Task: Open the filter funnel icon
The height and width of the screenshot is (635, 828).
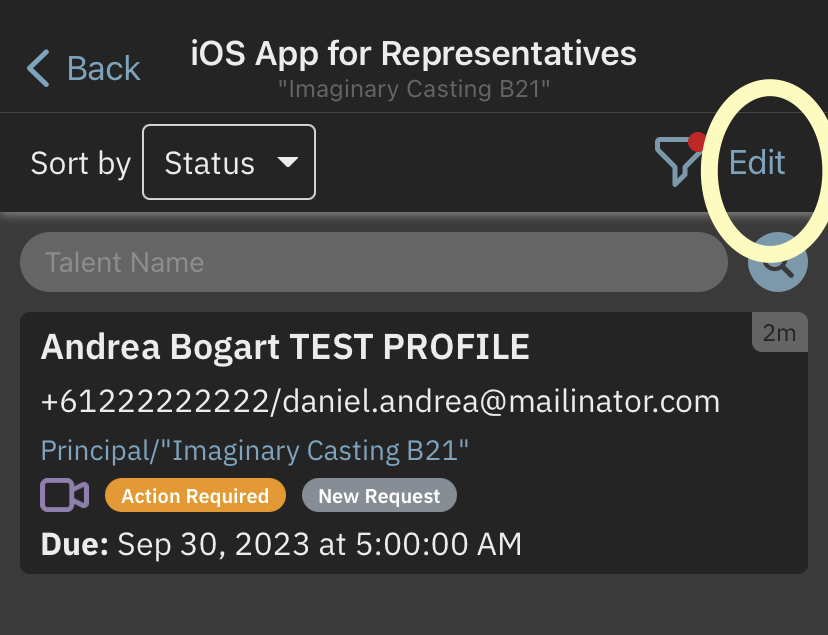Action: [x=676, y=162]
